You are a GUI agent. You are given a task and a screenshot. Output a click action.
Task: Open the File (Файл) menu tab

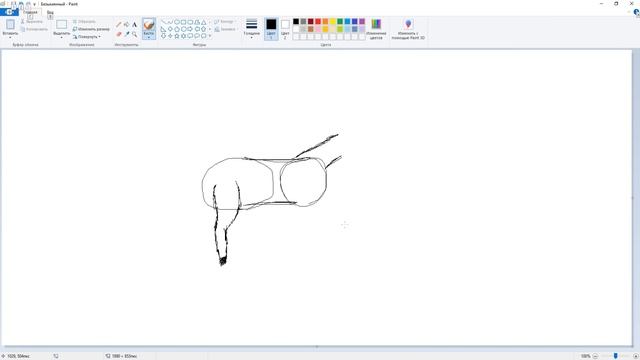click(9, 12)
